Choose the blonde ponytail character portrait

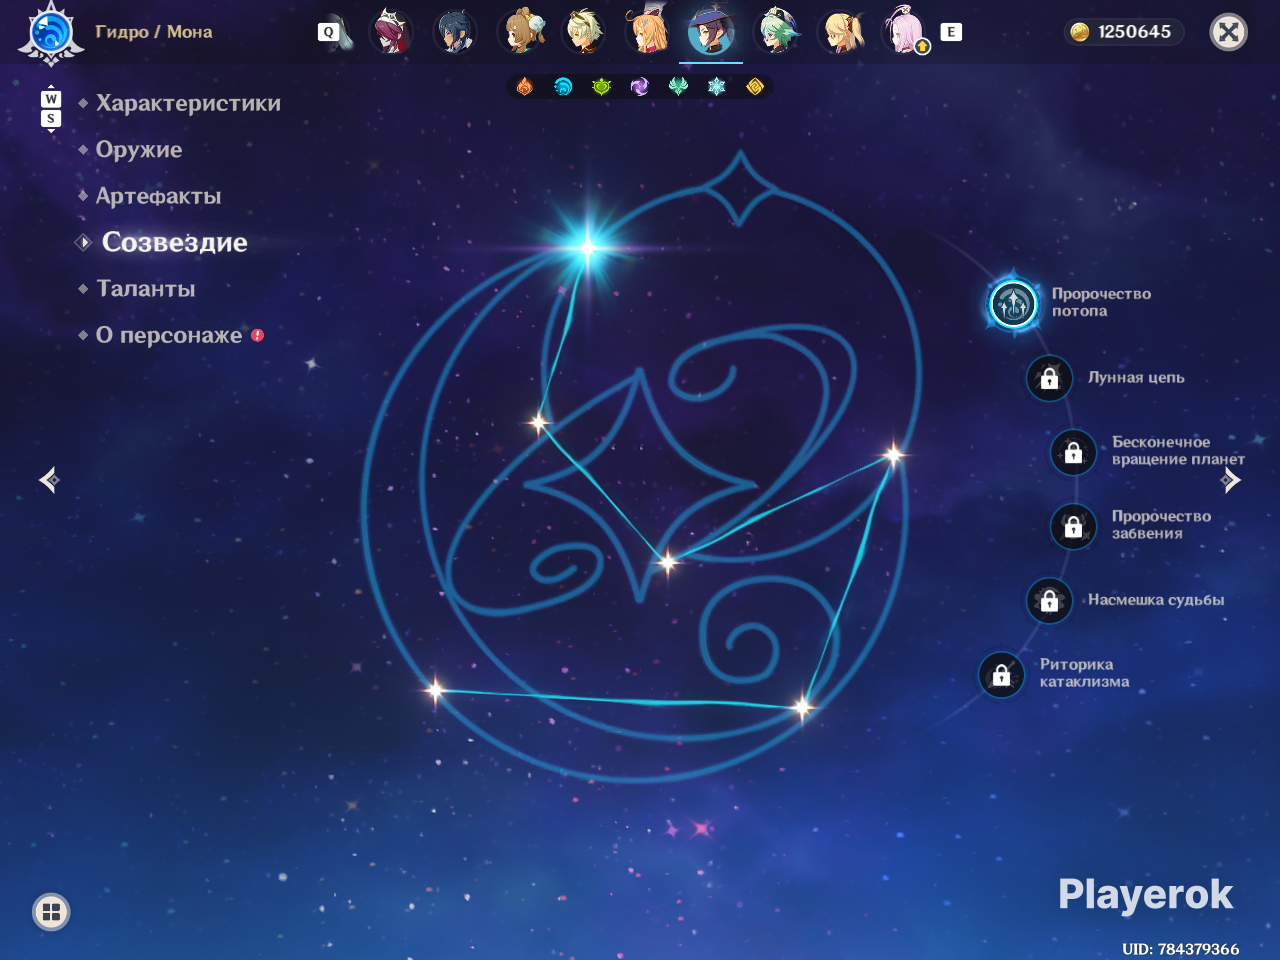[x=840, y=31]
